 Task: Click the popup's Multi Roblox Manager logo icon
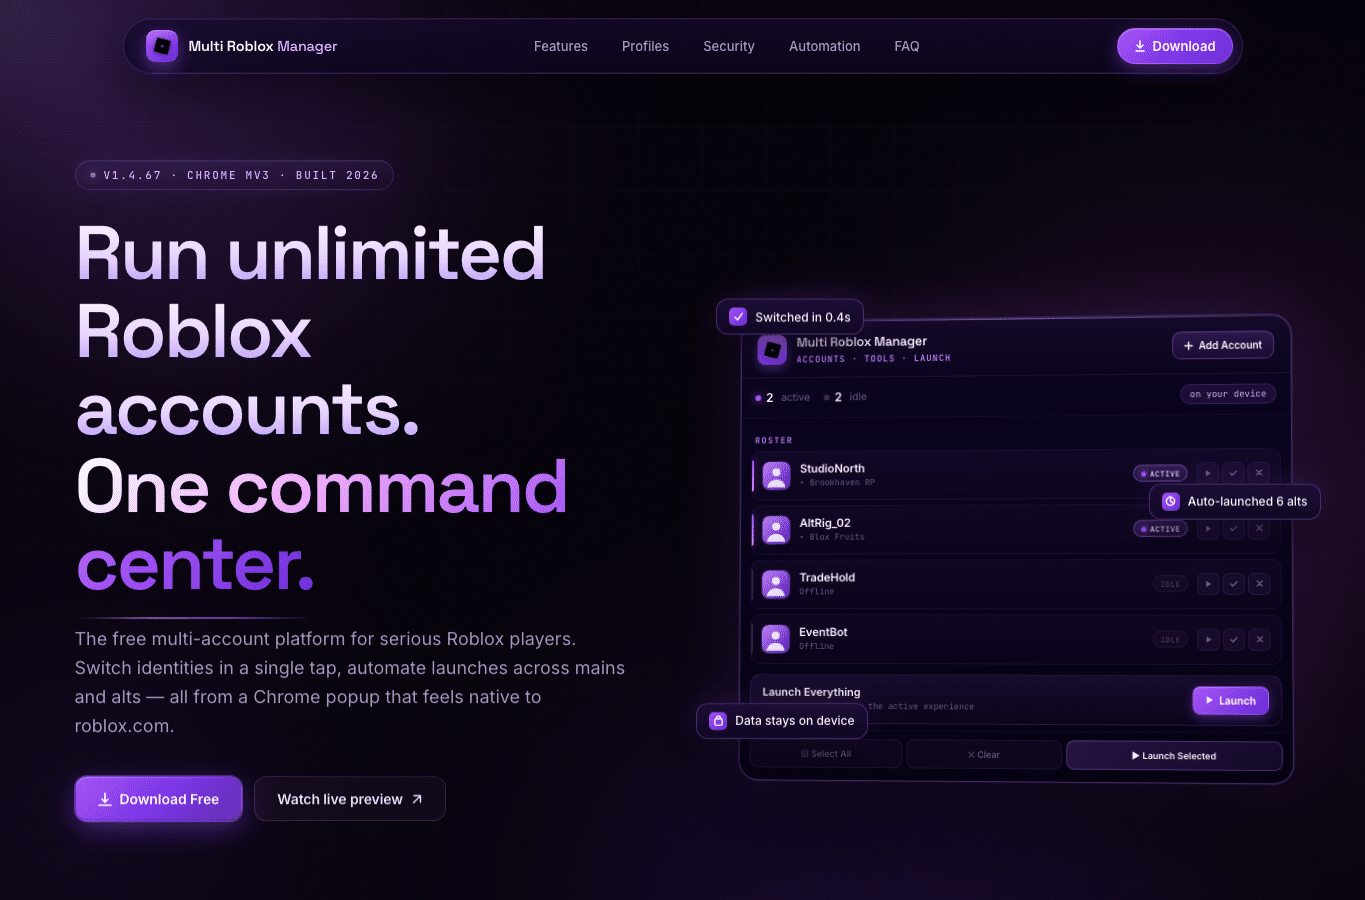click(772, 350)
